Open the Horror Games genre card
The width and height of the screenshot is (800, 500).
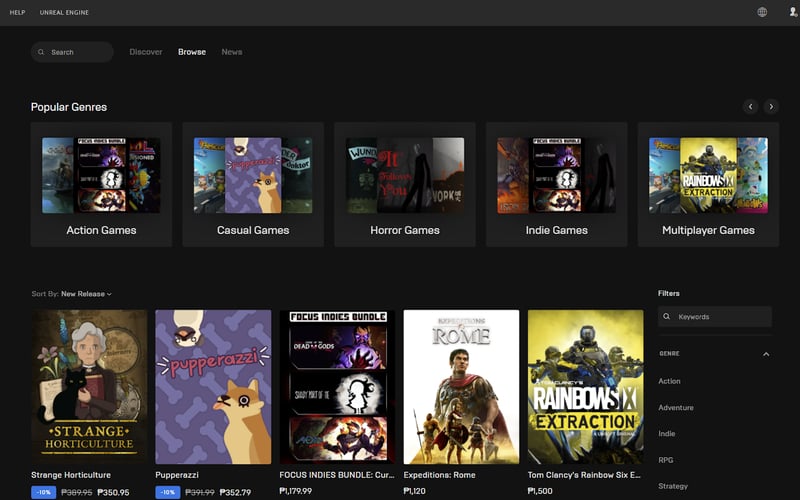(x=405, y=184)
